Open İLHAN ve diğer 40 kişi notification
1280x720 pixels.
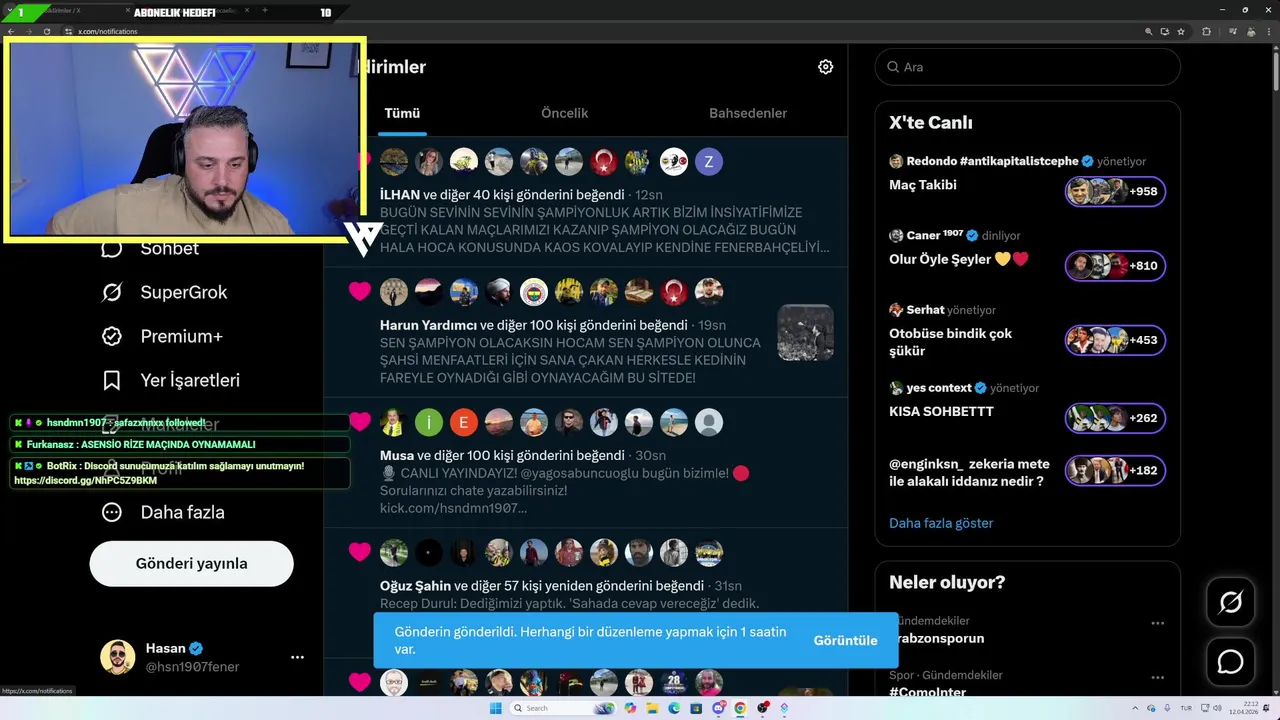[585, 202]
